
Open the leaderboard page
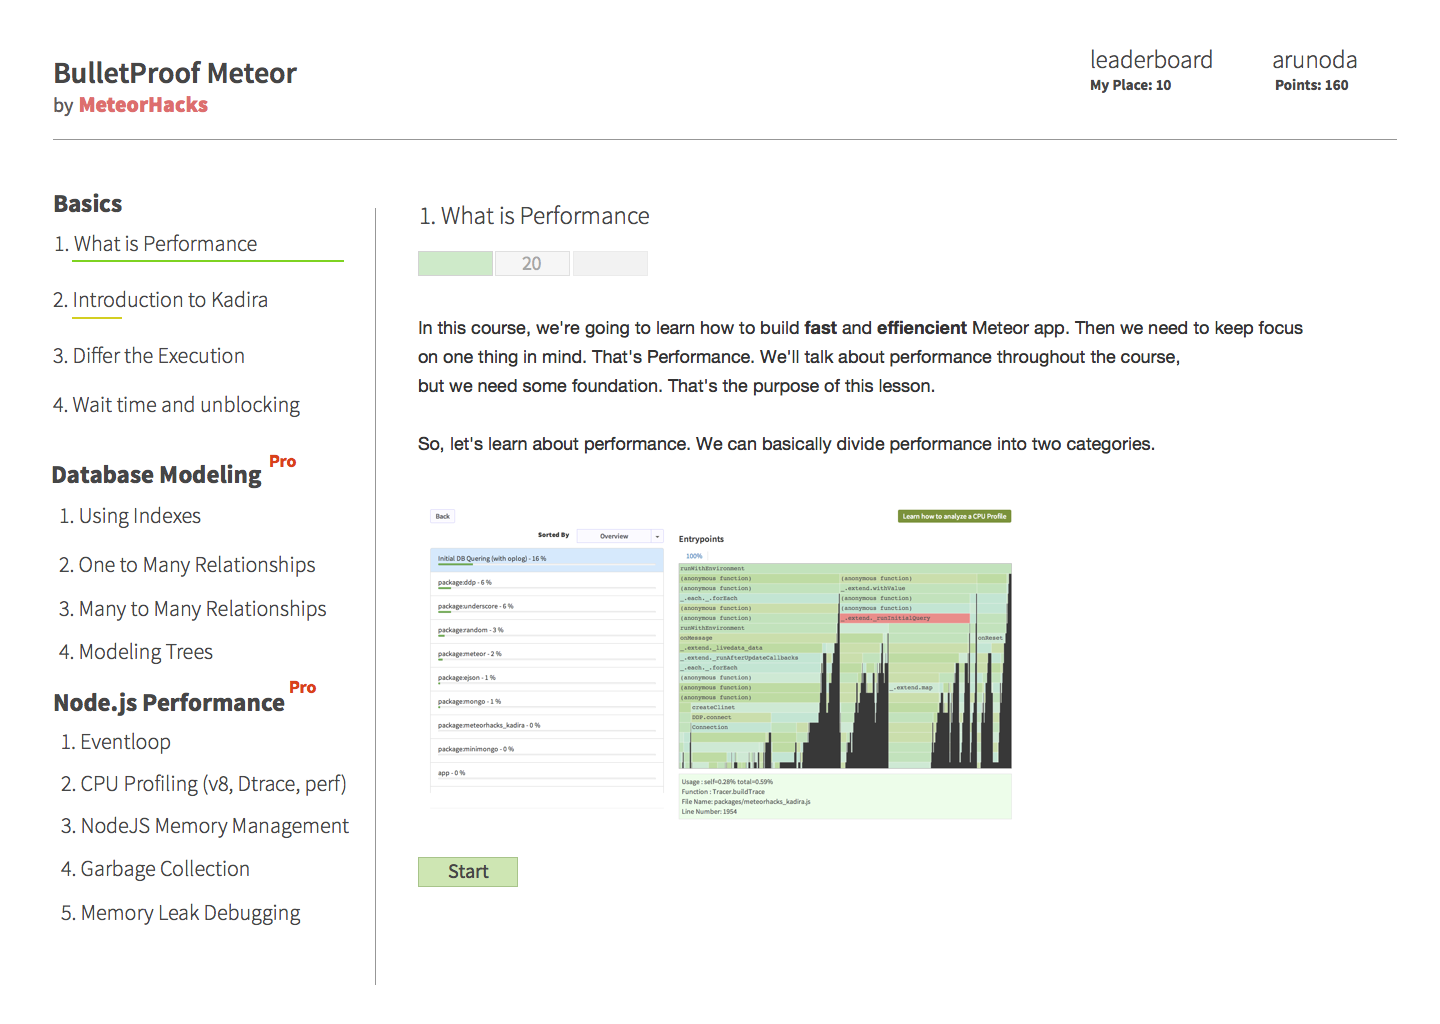(x=1151, y=60)
